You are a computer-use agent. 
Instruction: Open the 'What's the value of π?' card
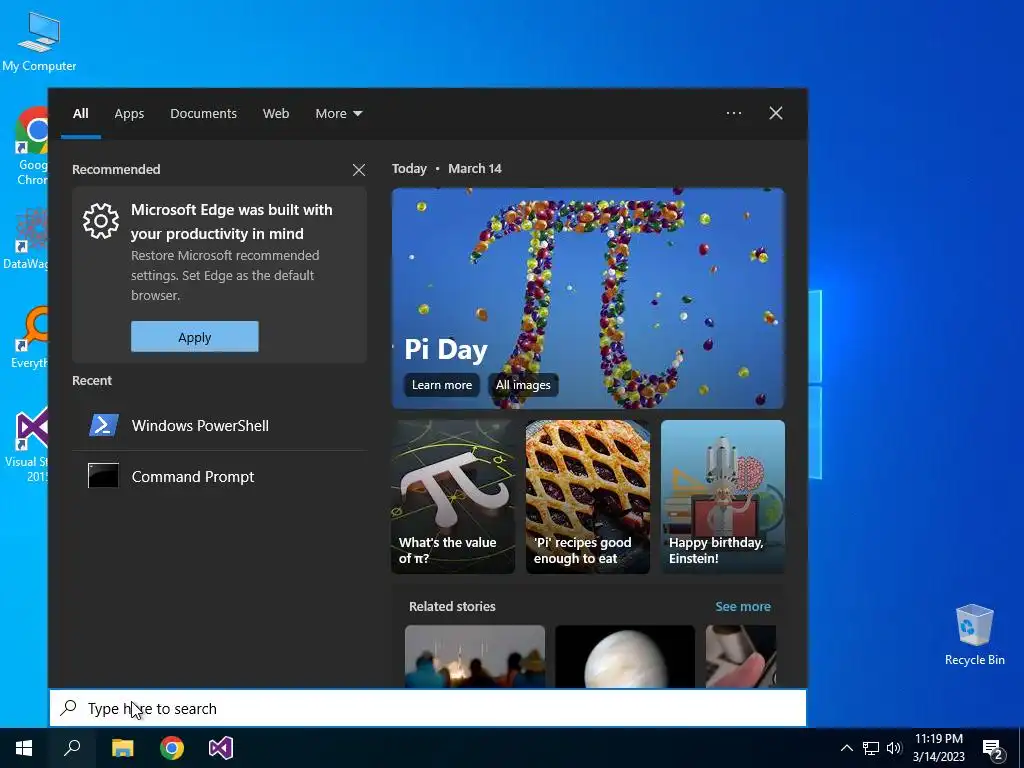pos(453,497)
